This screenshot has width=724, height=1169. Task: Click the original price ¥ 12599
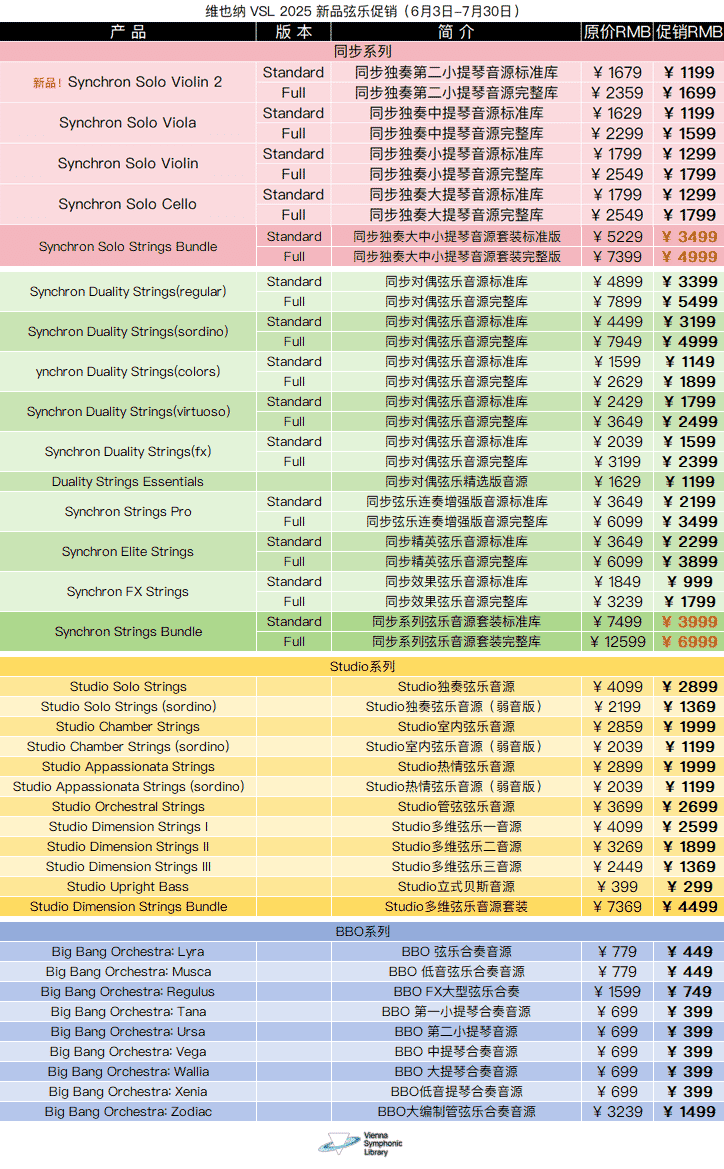point(618,642)
